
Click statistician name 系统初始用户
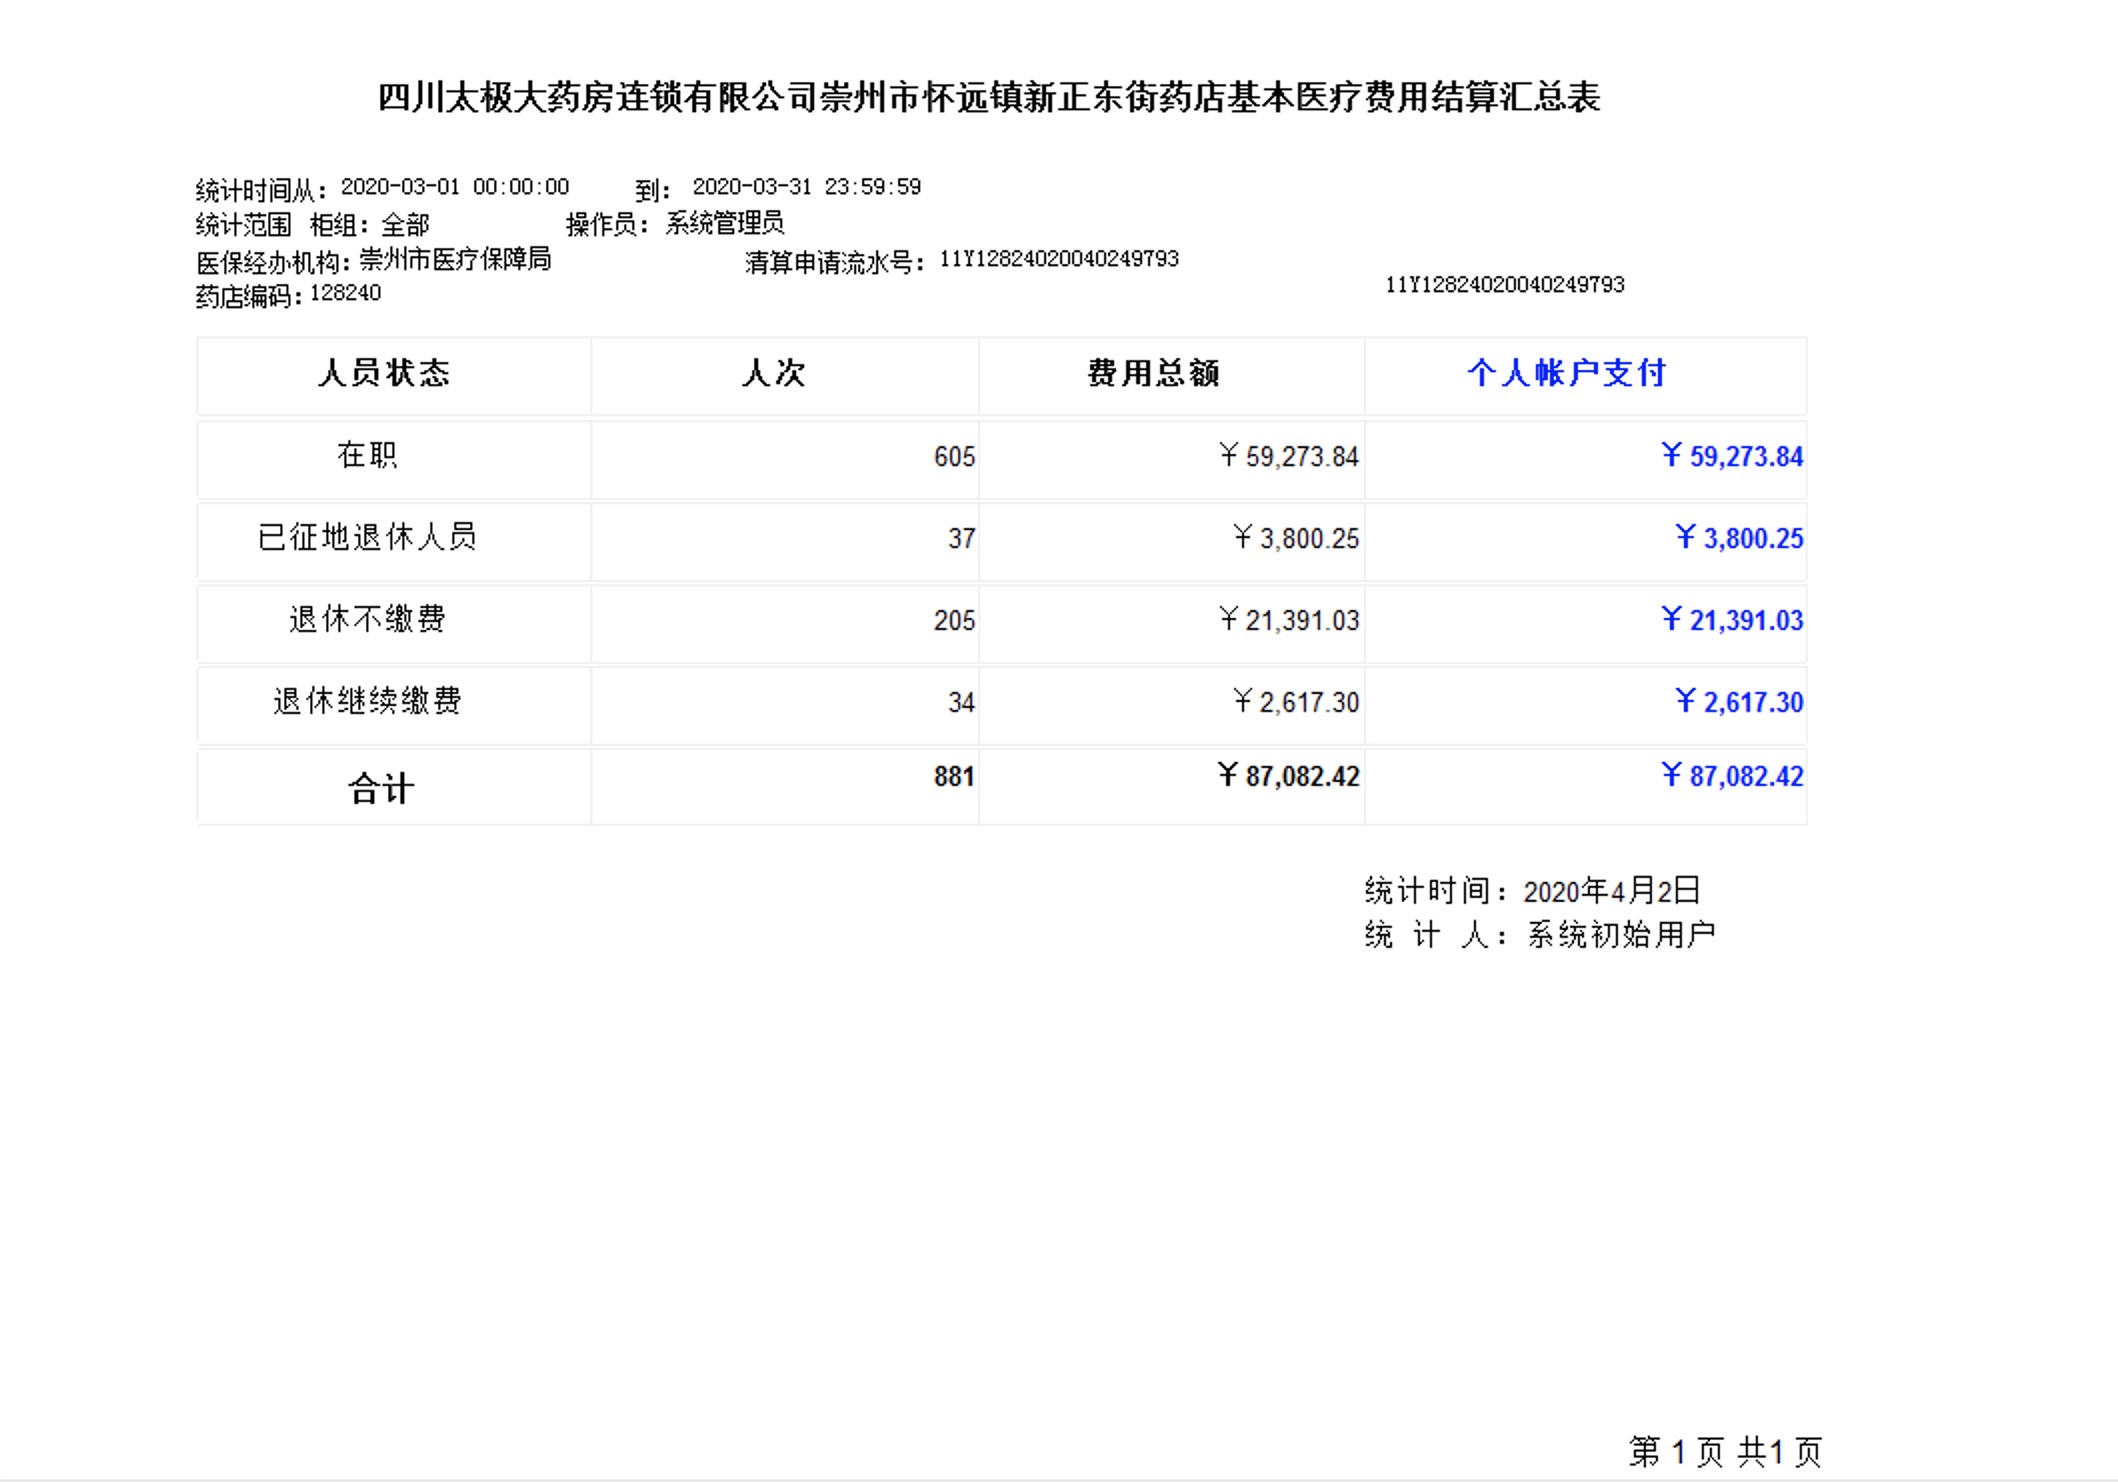point(1621,935)
